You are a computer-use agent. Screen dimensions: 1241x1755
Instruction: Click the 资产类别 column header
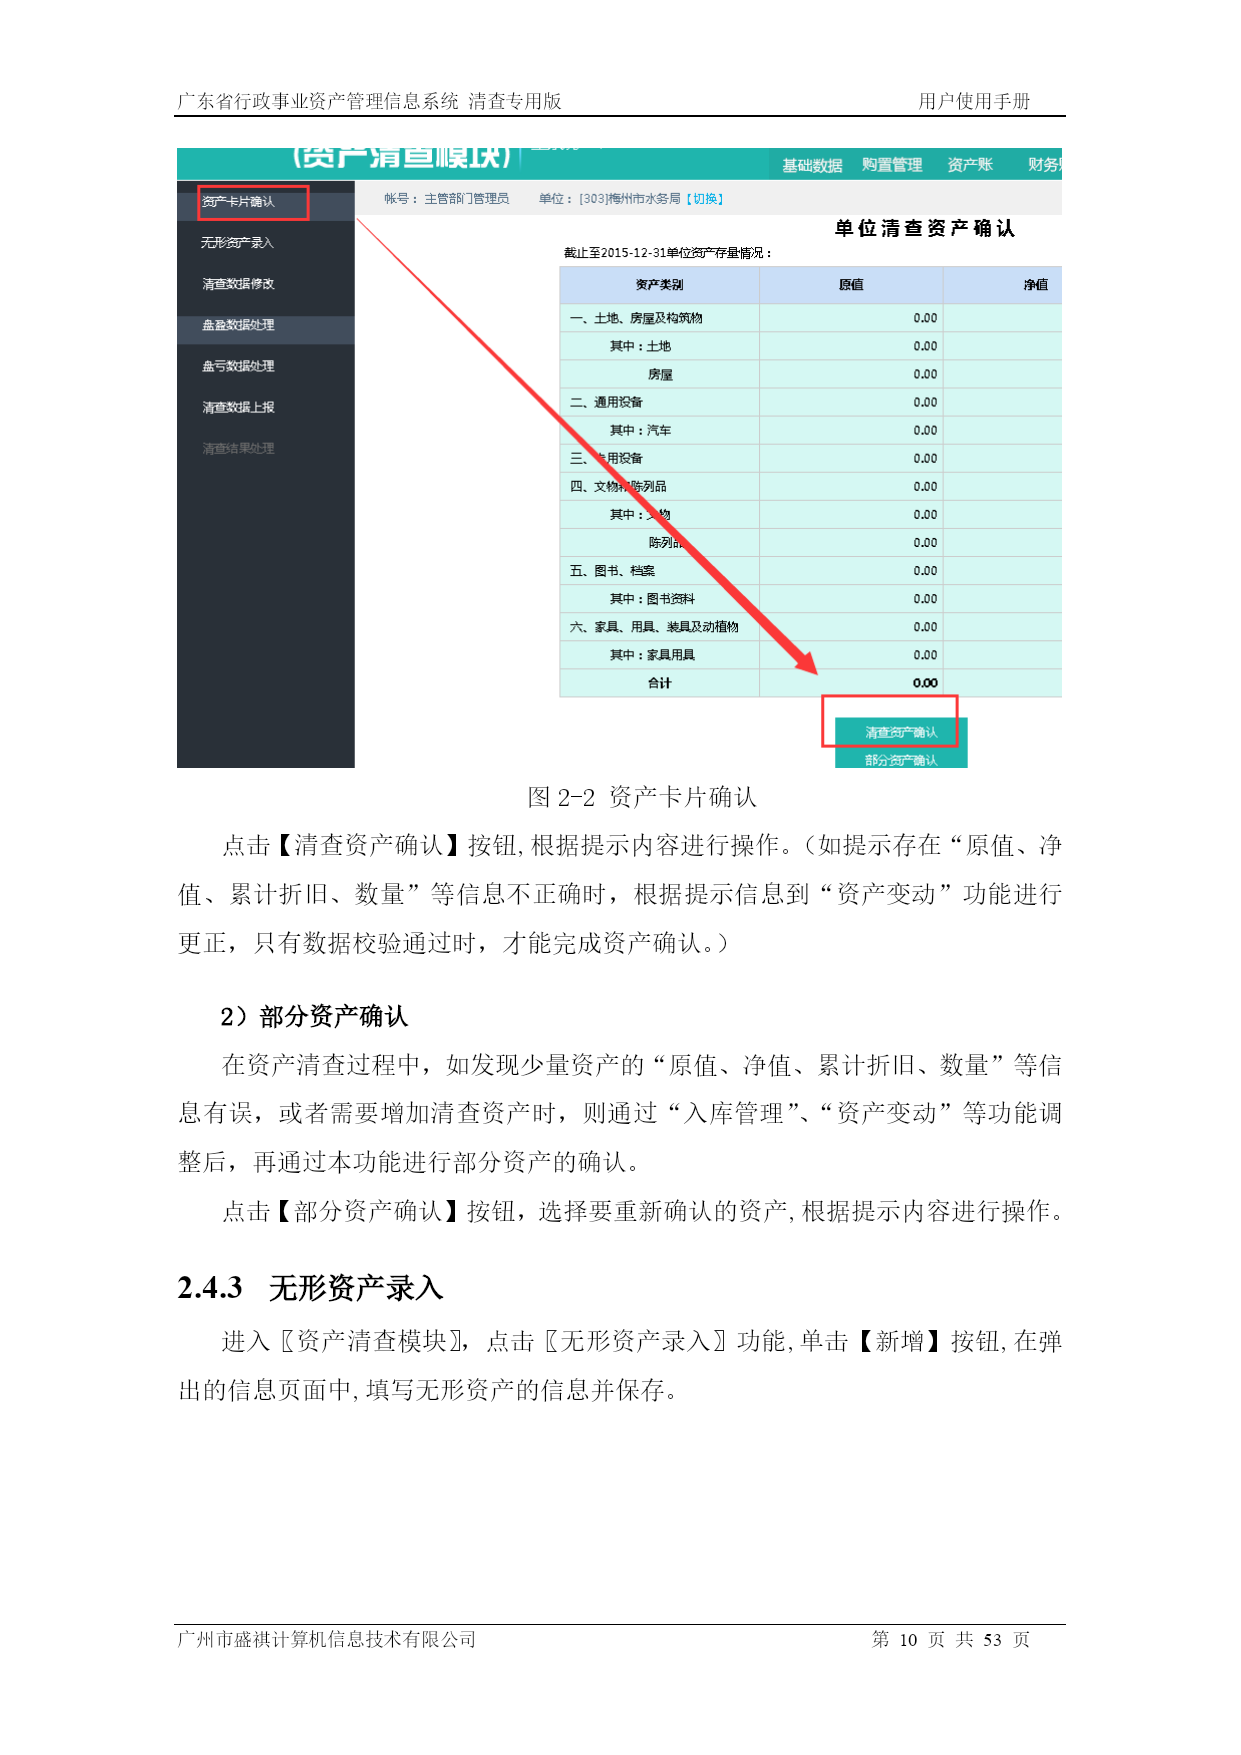pyautogui.click(x=660, y=285)
